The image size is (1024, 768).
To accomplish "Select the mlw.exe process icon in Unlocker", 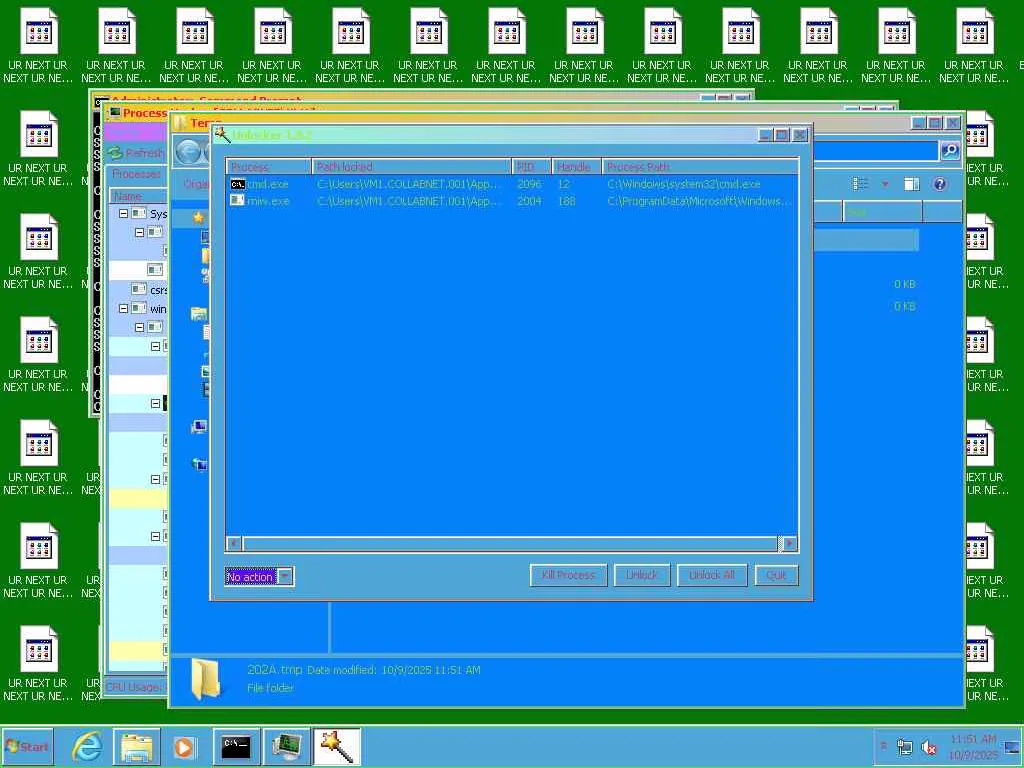I will point(238,200).
